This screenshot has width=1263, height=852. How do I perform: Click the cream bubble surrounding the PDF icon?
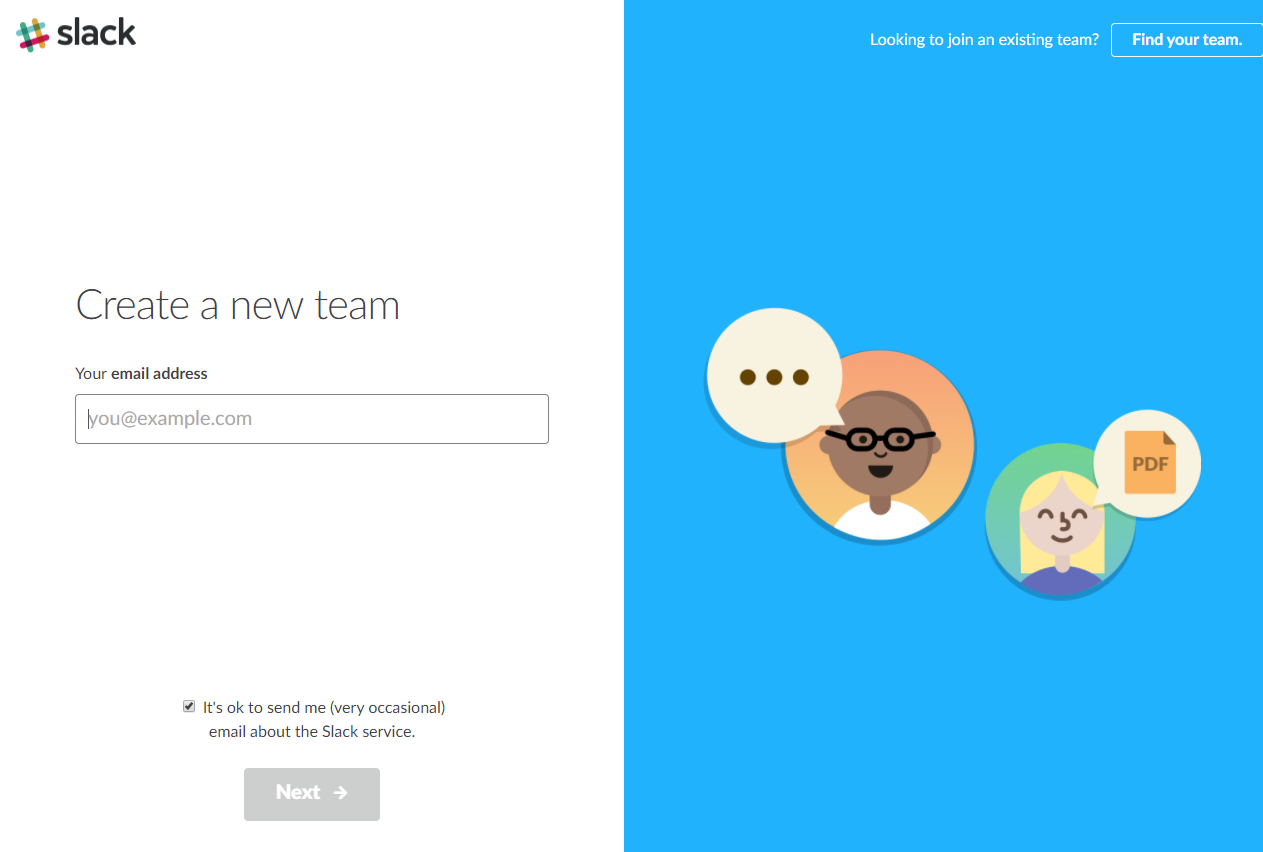(x=1147, y=464)
